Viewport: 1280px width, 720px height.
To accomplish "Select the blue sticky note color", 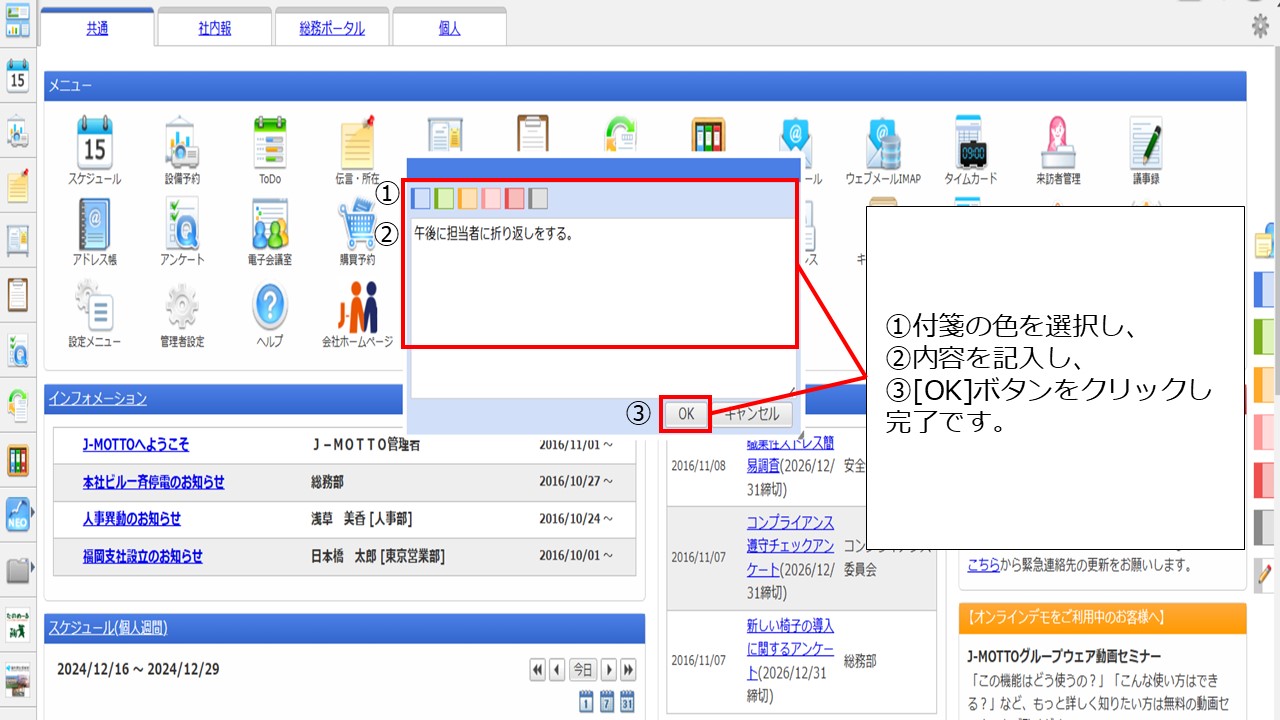I will 421,198.
